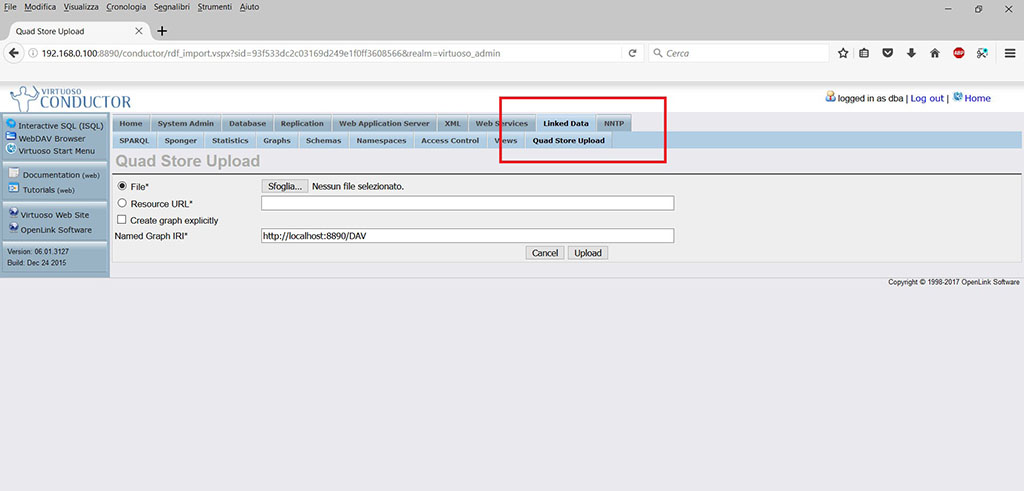1024x491 pixels.
Task: Enable Create graph explicitly checkbox
Action: coord(121,220)
